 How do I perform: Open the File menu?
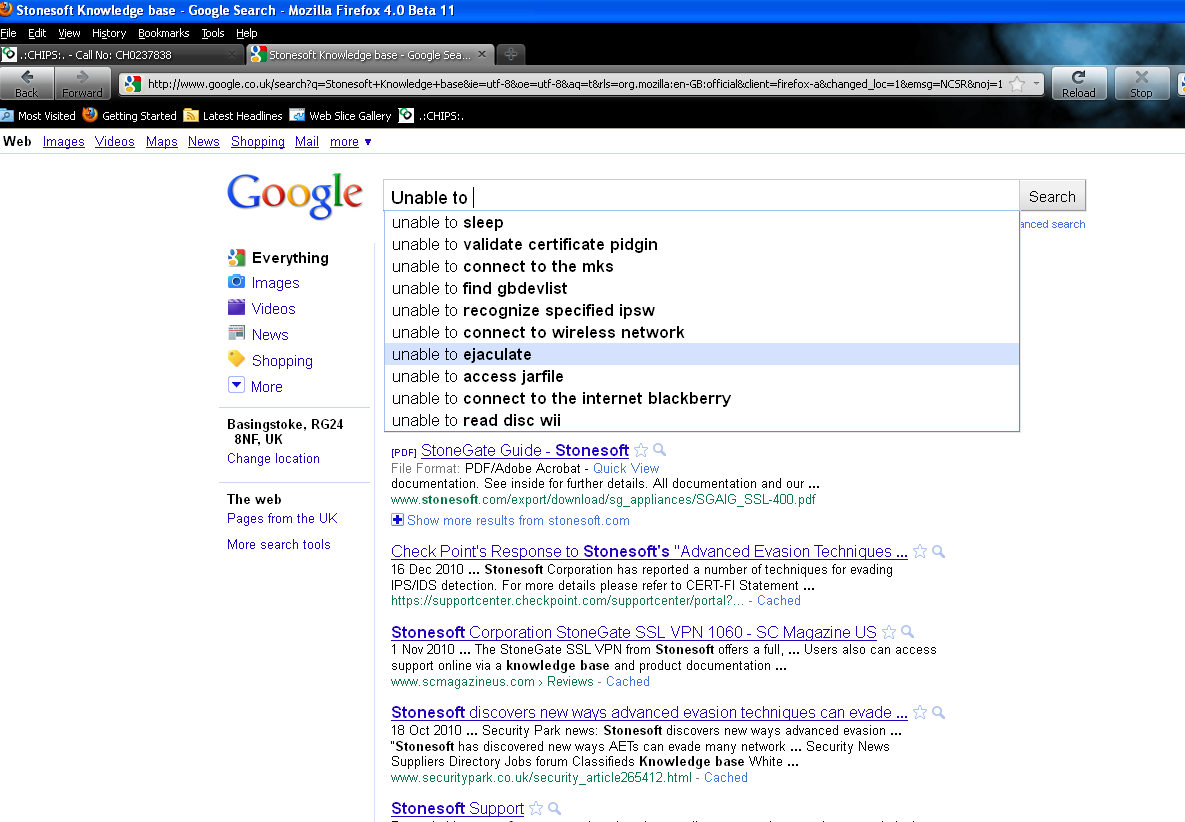[8, 33]
